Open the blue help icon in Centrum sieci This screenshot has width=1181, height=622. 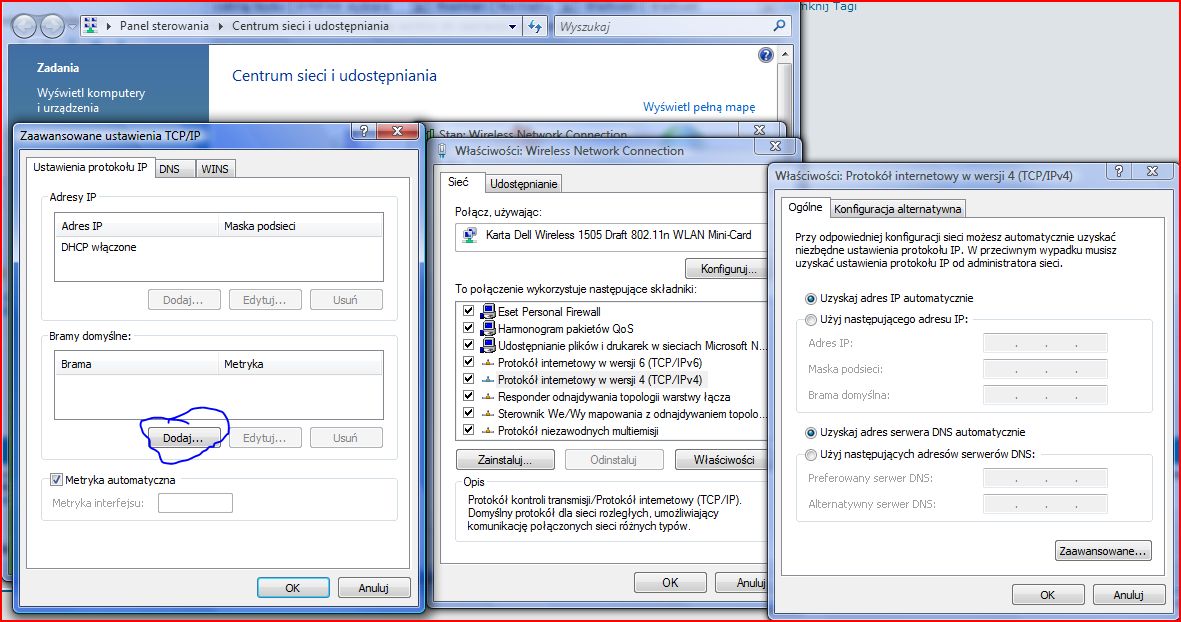(766, 55)
